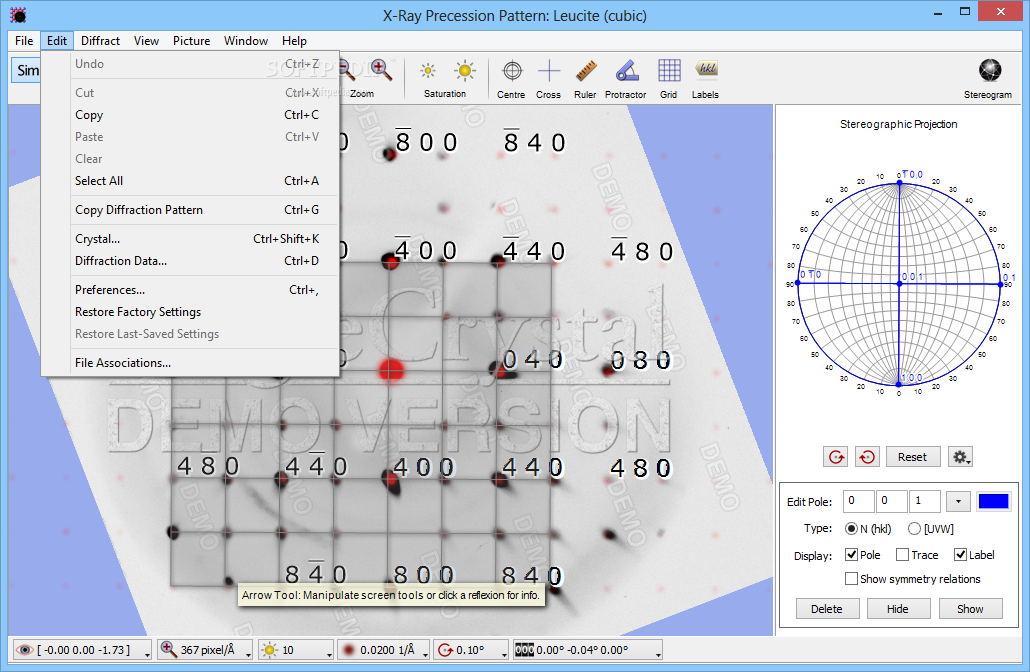1030x672 pixels.
Task: Increase saturation with the large sun icon
Action: (465, 70)
